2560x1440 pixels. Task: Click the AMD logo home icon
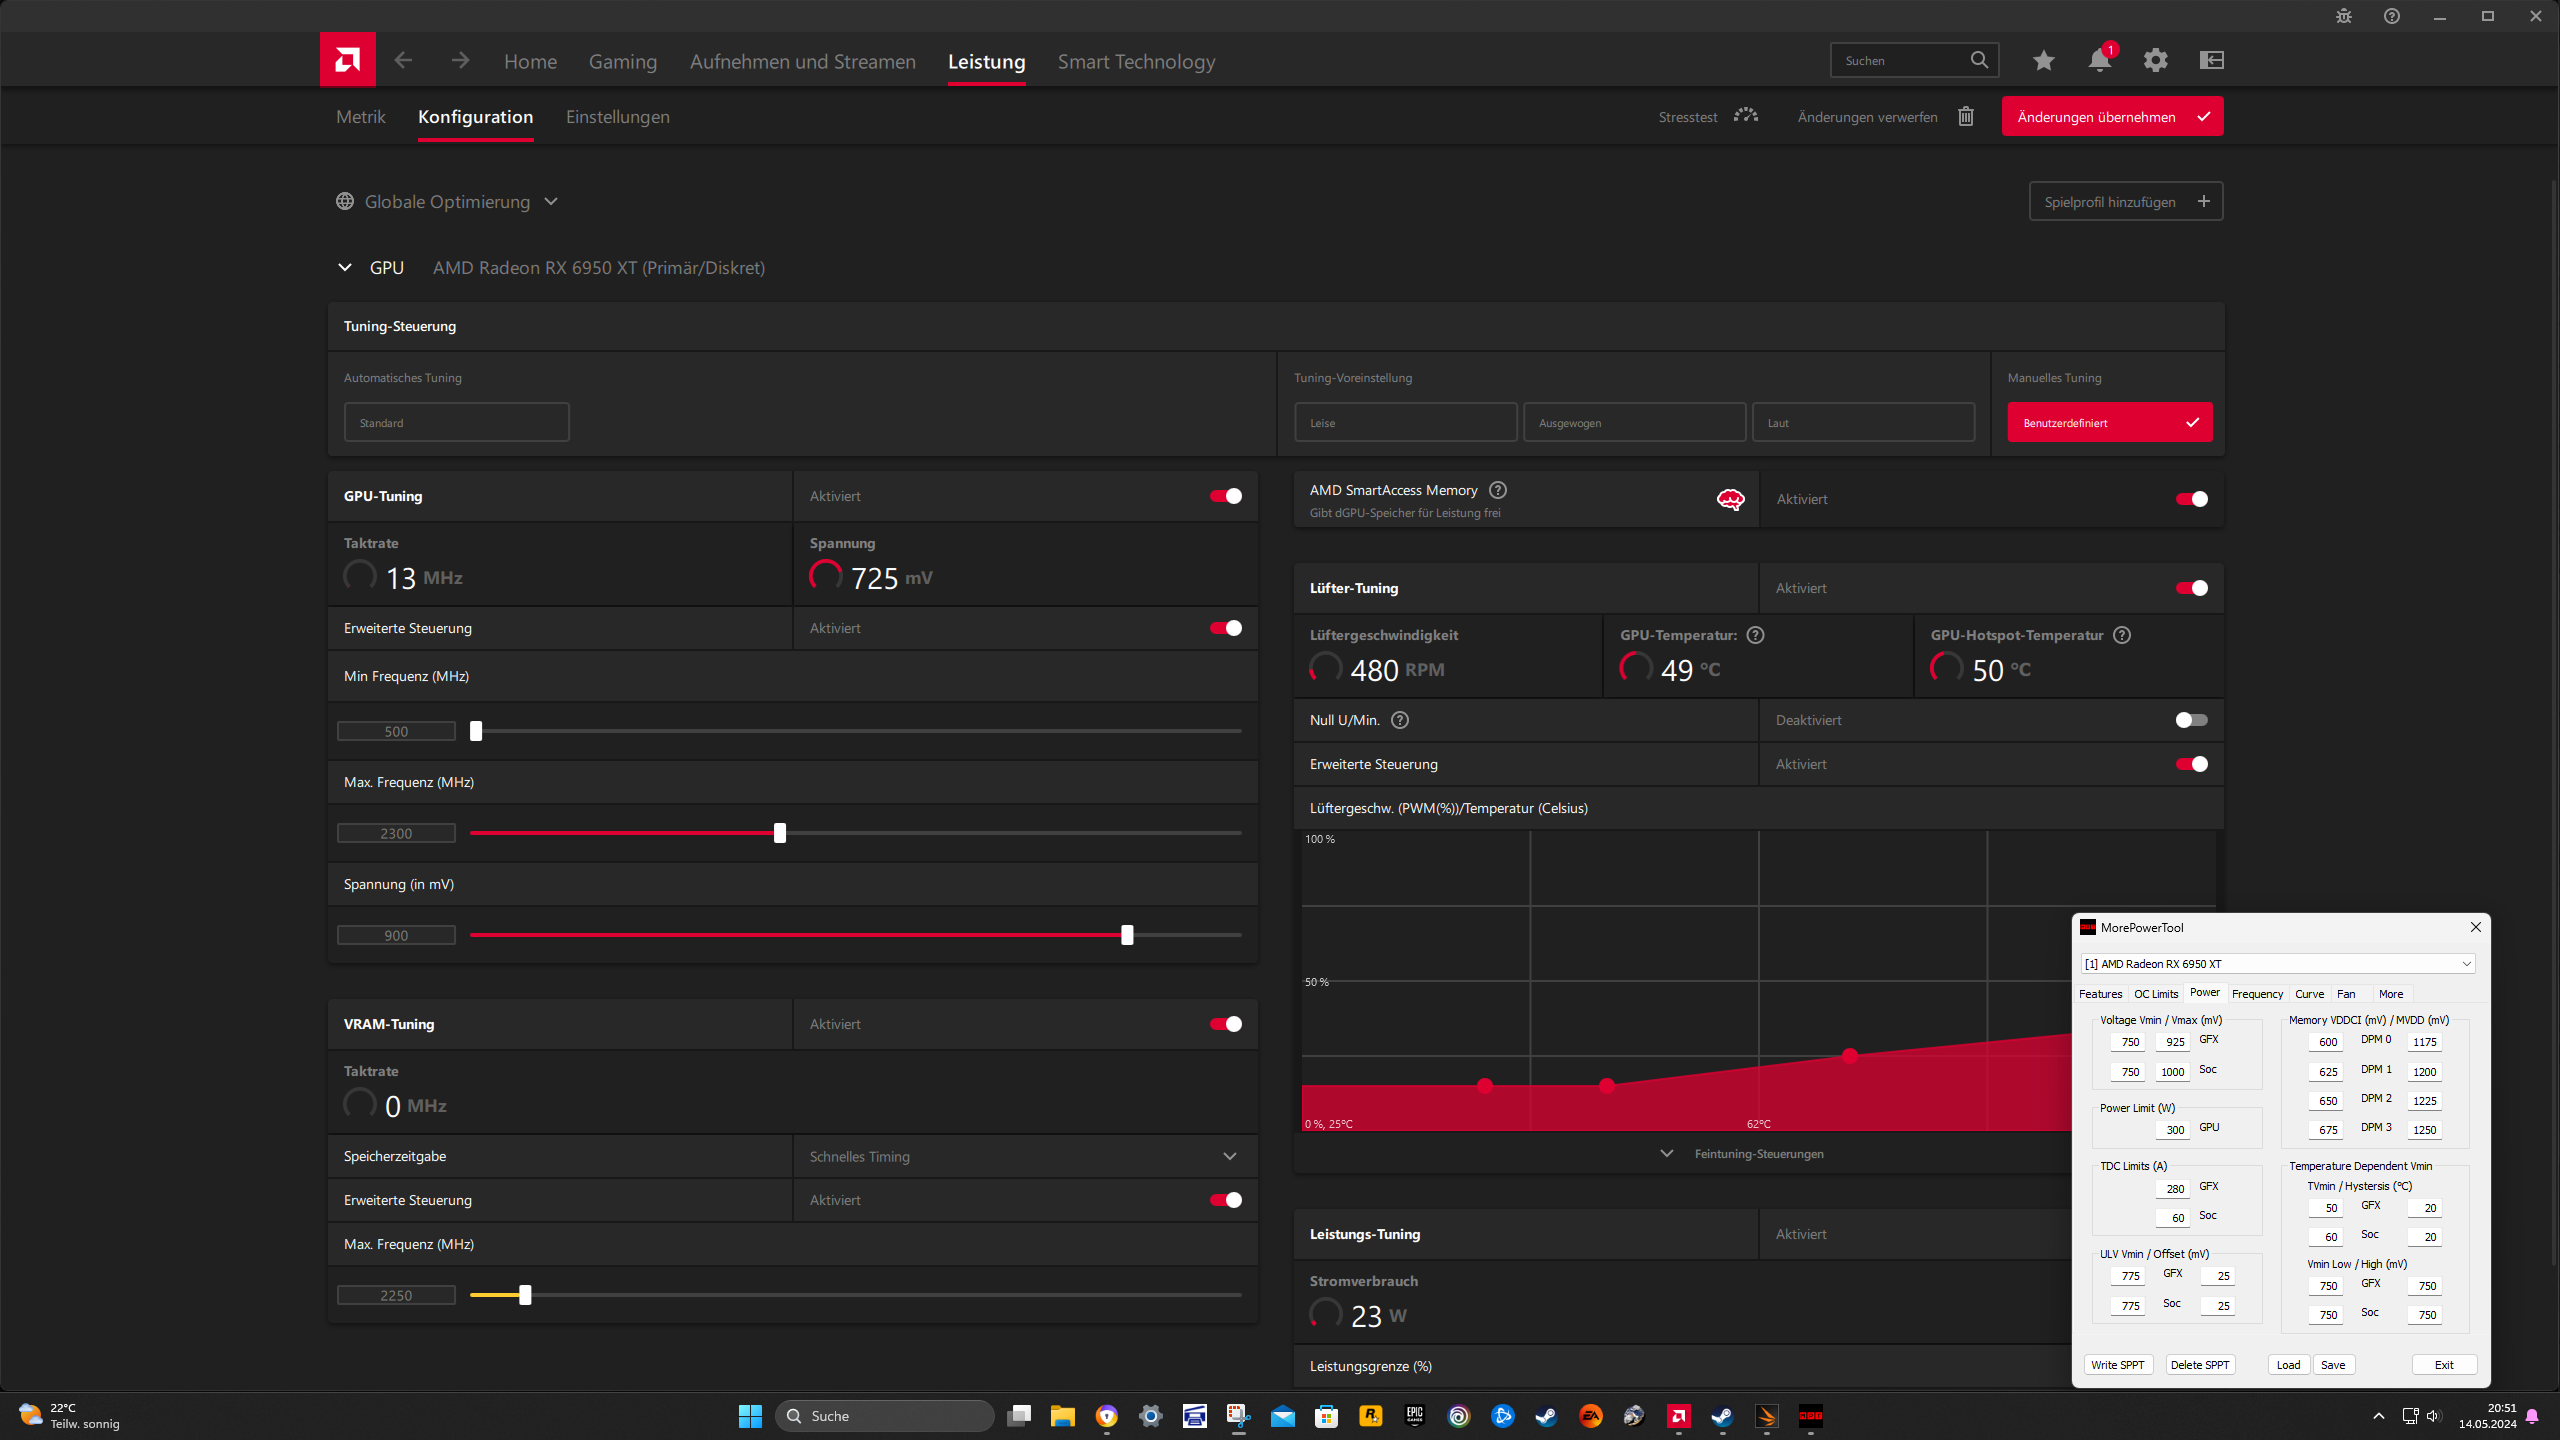point(347,60)
